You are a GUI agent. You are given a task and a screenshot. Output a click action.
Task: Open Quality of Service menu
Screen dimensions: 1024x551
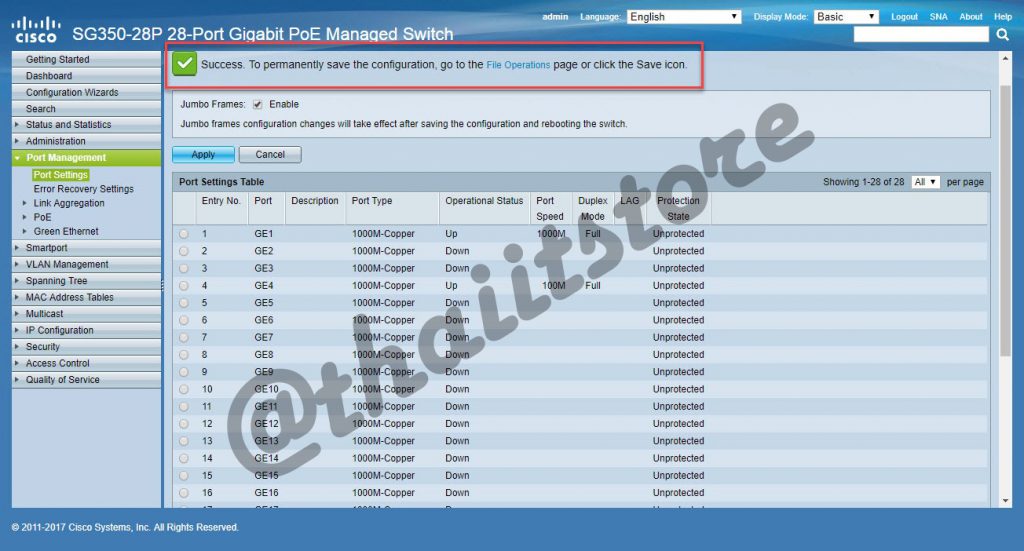[86, 379]
